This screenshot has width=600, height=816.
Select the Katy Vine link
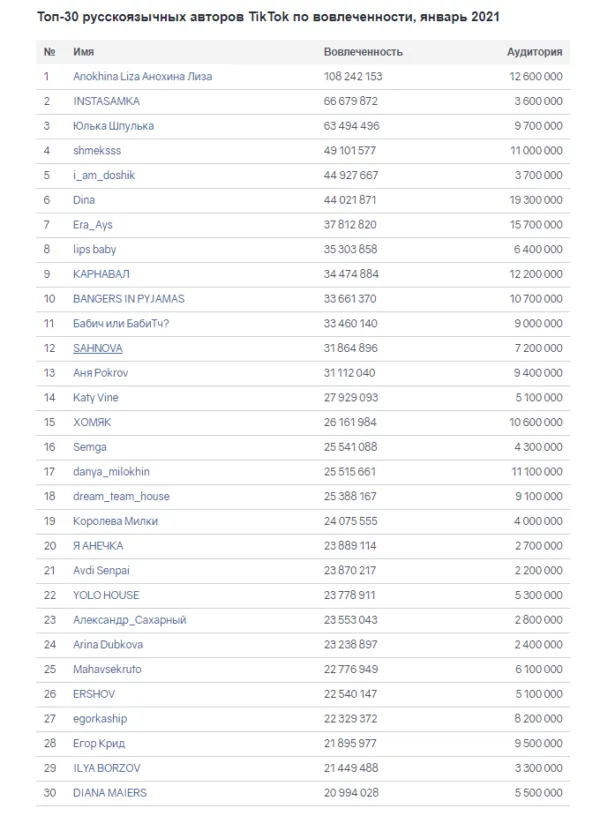pyautogui.click(x=96, y=398)
